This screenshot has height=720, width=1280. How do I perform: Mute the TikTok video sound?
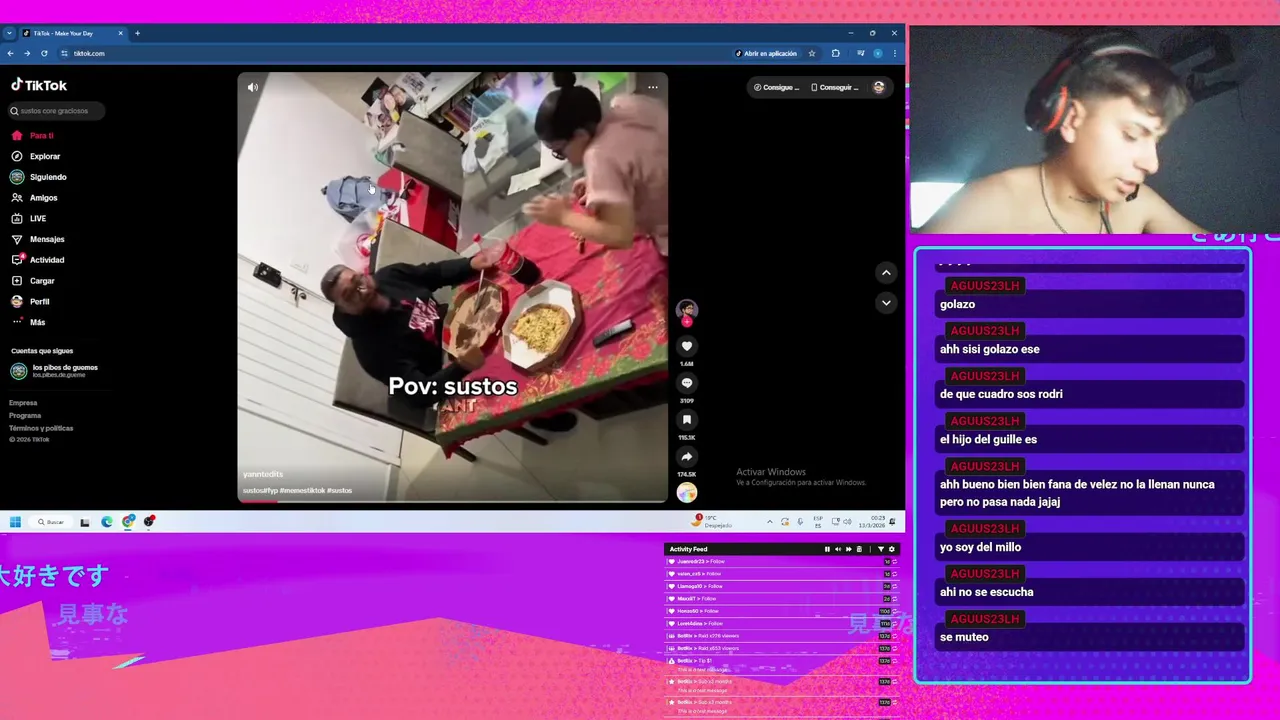253,87
